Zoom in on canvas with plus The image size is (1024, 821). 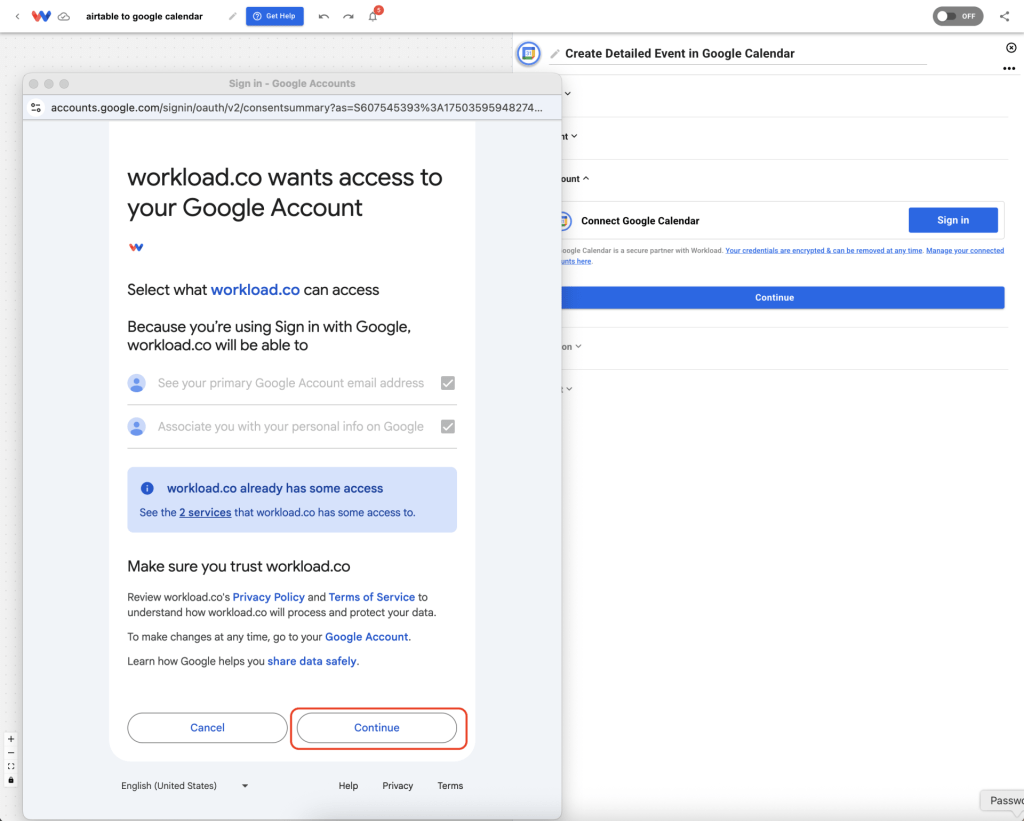(10, 739)
